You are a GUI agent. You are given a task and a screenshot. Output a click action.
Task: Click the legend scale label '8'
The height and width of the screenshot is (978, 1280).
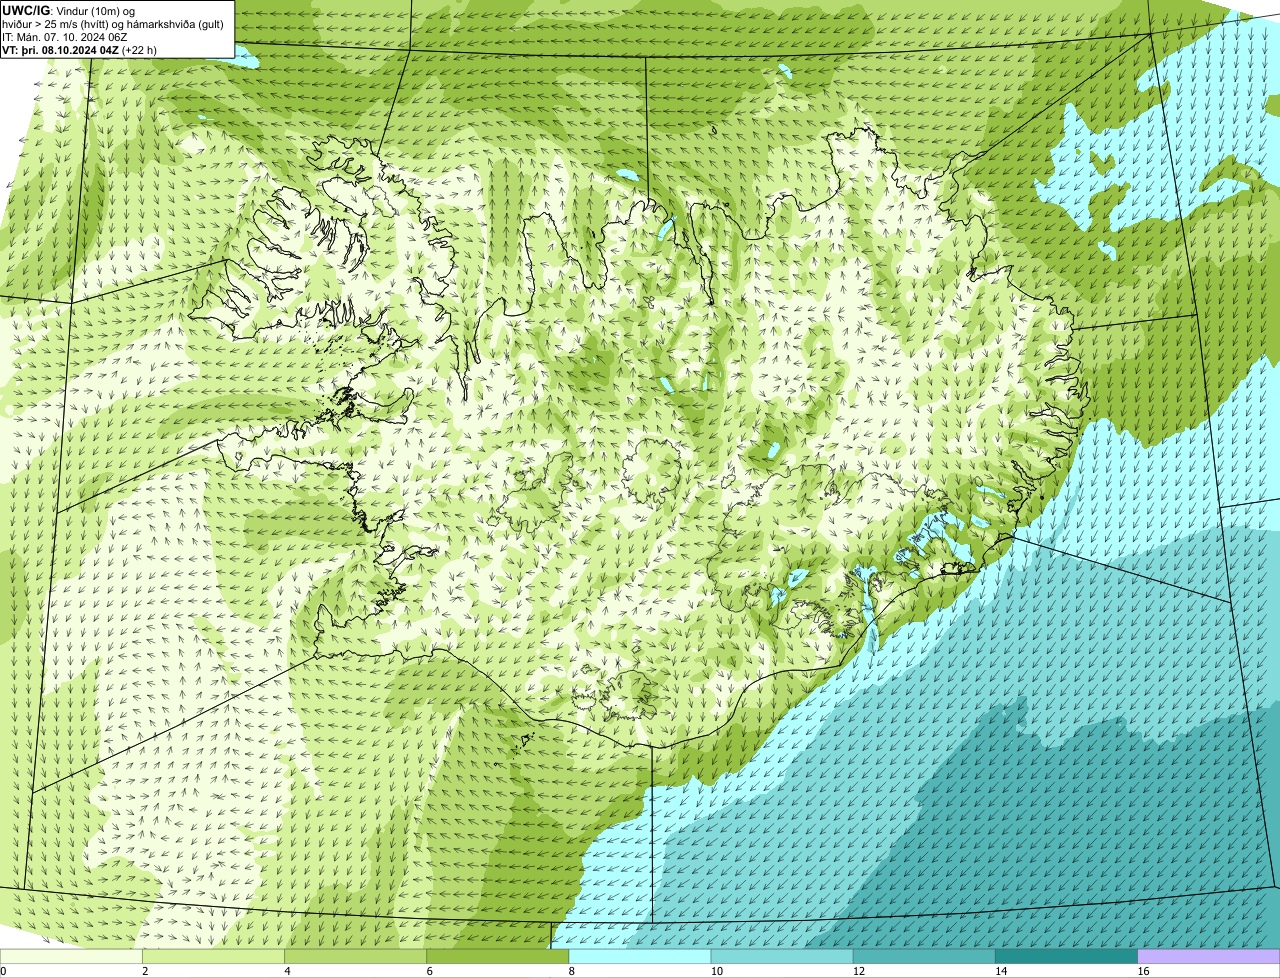tap(572, 971)
